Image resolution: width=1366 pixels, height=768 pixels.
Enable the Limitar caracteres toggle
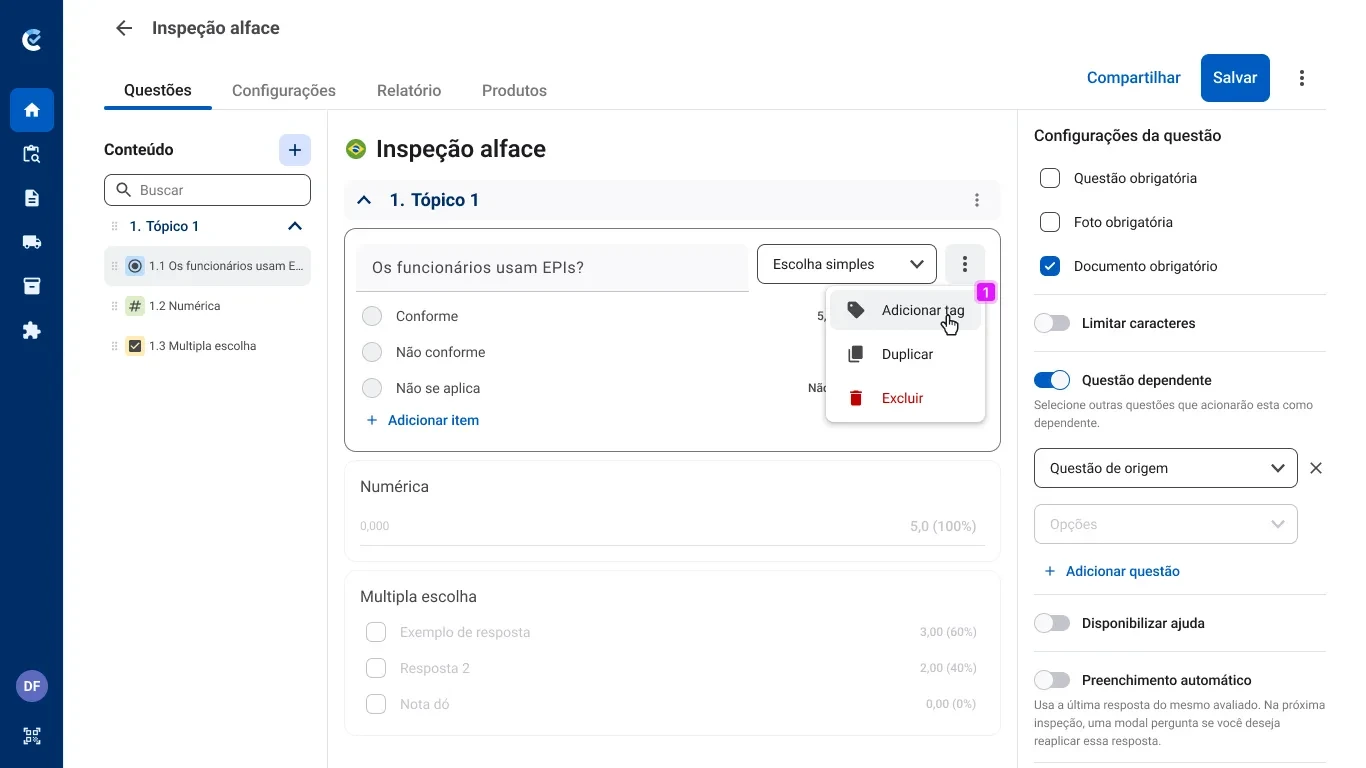1051,323
